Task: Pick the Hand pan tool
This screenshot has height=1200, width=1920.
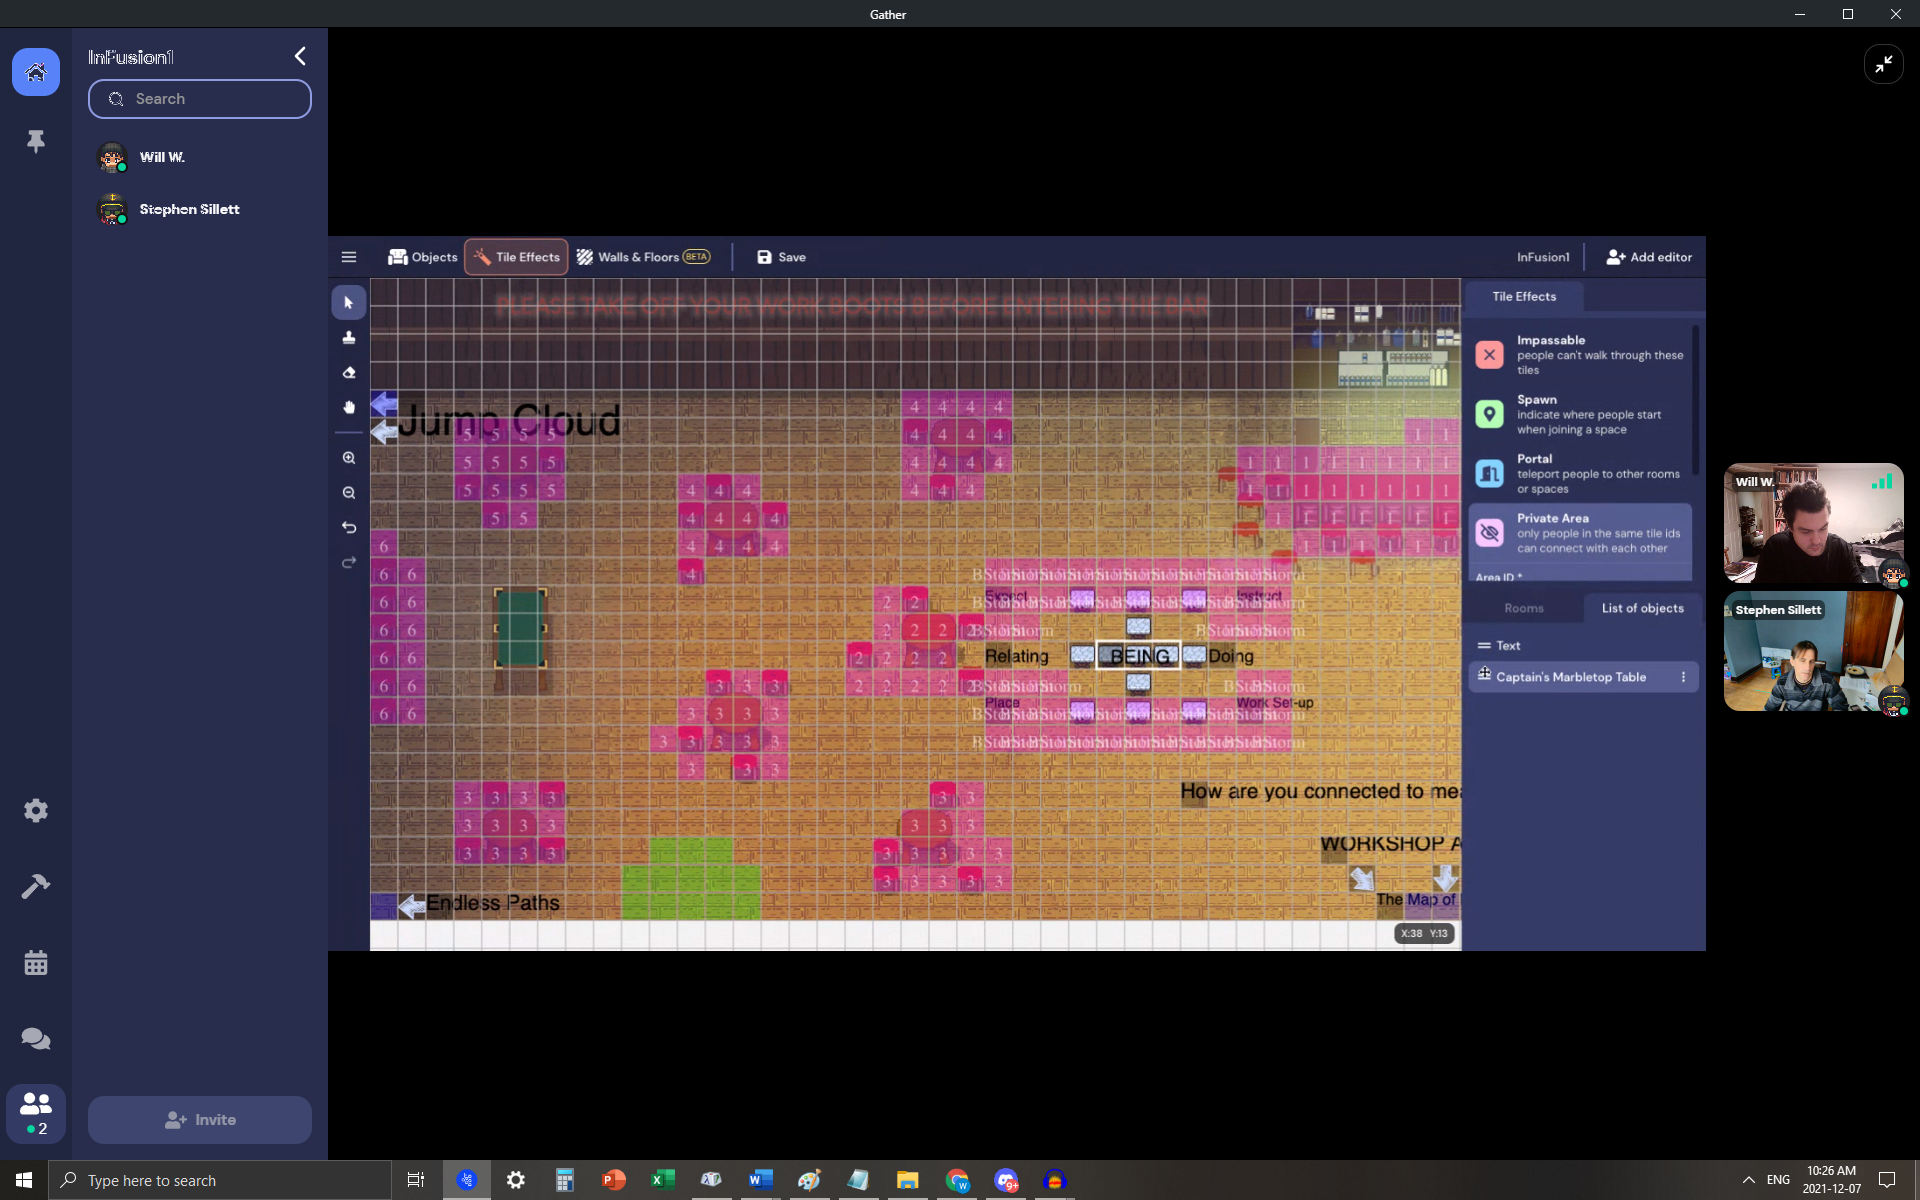Action: coord(349,407)
